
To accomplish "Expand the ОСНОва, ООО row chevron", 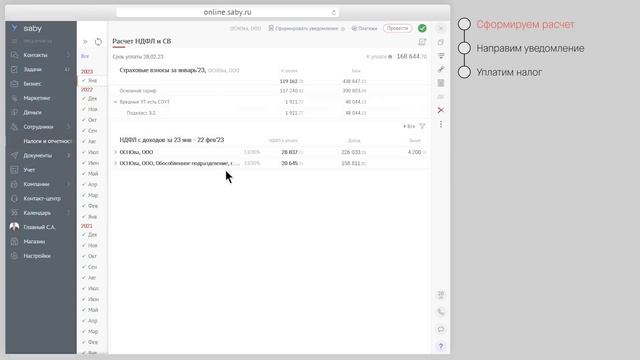I will (x=115, y=152).
